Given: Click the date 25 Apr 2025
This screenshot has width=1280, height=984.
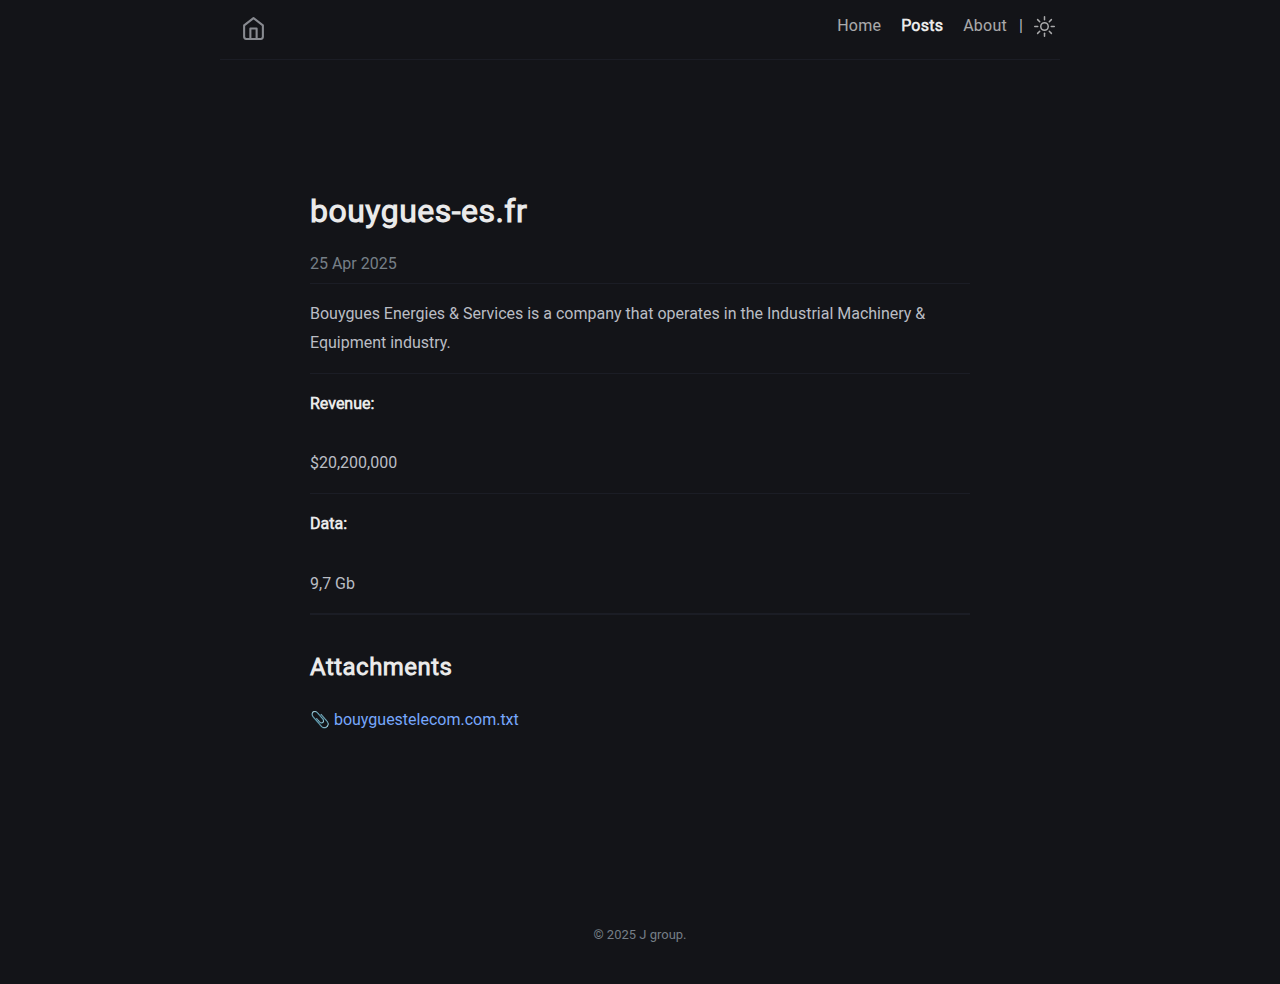Looking at the screenshot, I should pos(353,264).
